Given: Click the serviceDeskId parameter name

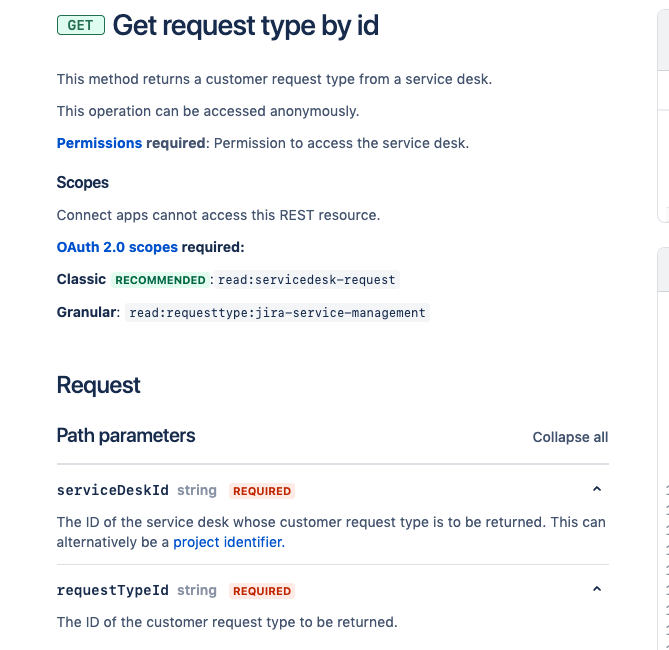Looking at the screenshot, I should click(x=112, y=490).
